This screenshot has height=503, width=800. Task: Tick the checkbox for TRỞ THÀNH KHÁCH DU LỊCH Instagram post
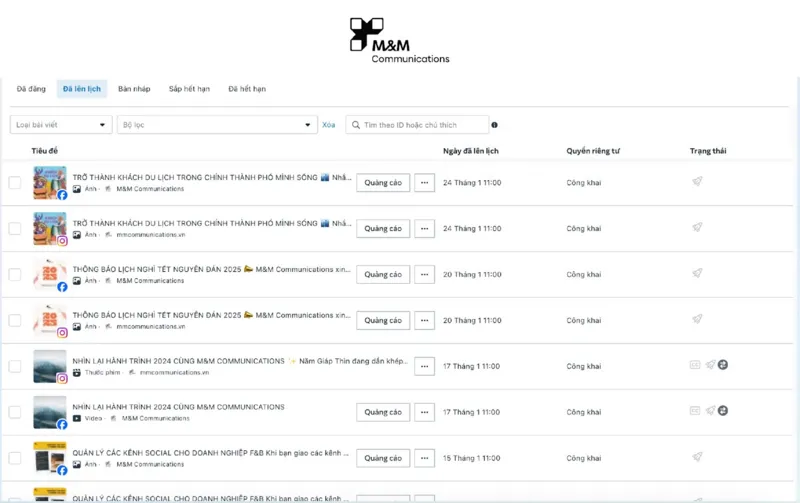15,229
